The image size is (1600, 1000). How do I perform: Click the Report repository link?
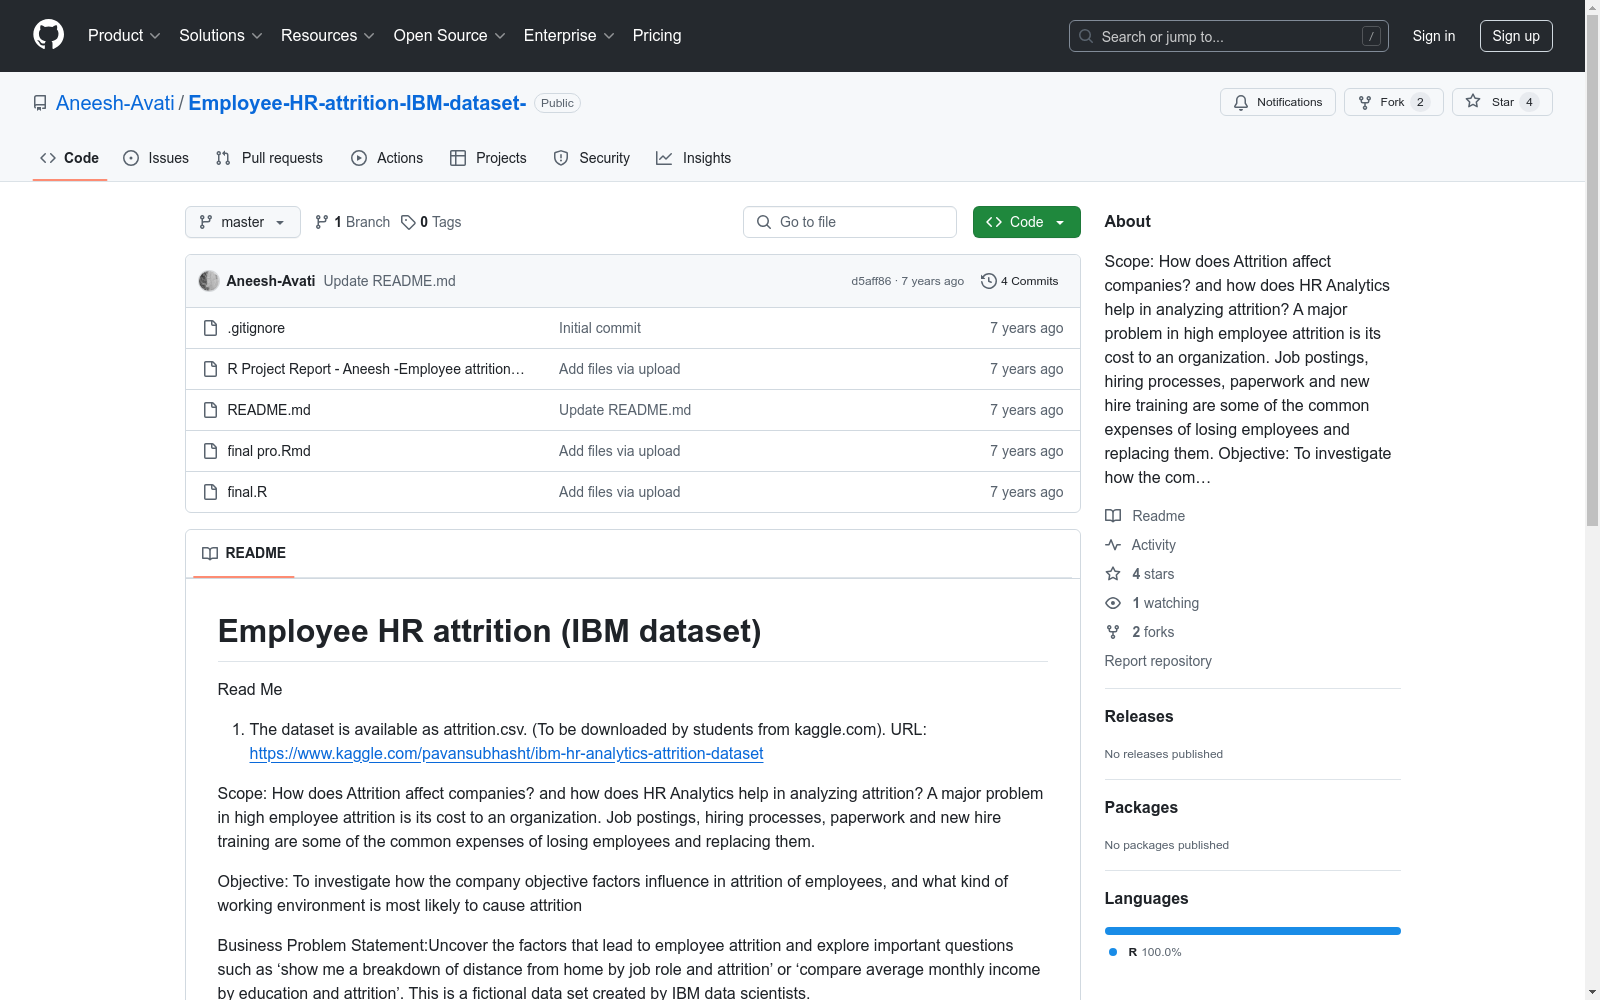click(1158, 661)
